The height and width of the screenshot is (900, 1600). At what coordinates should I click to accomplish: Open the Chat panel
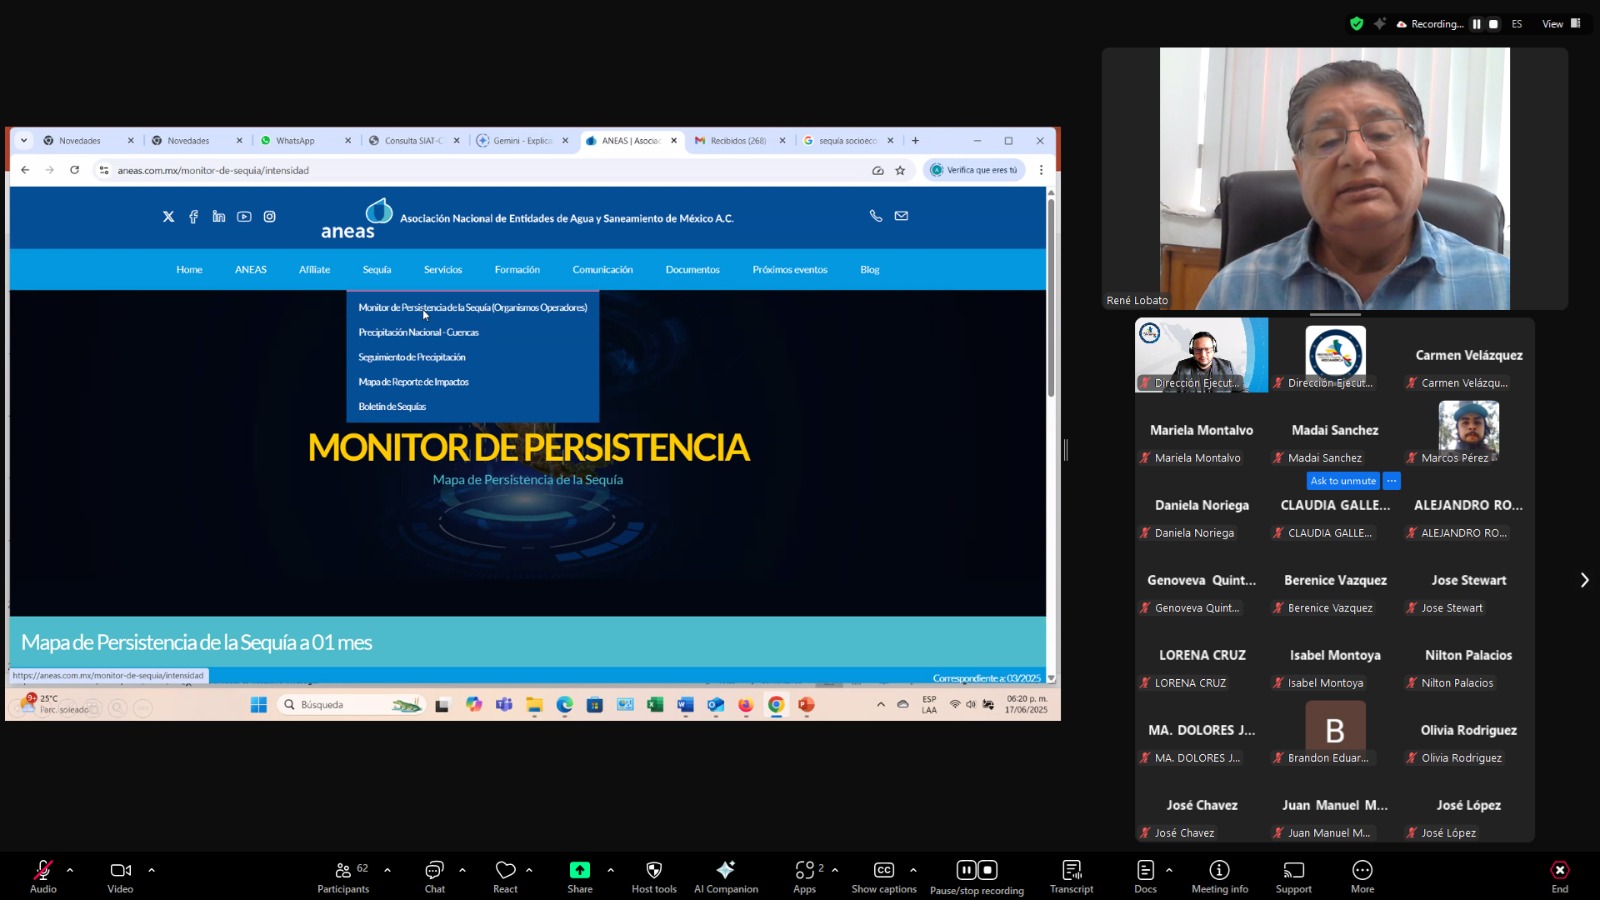435,876
